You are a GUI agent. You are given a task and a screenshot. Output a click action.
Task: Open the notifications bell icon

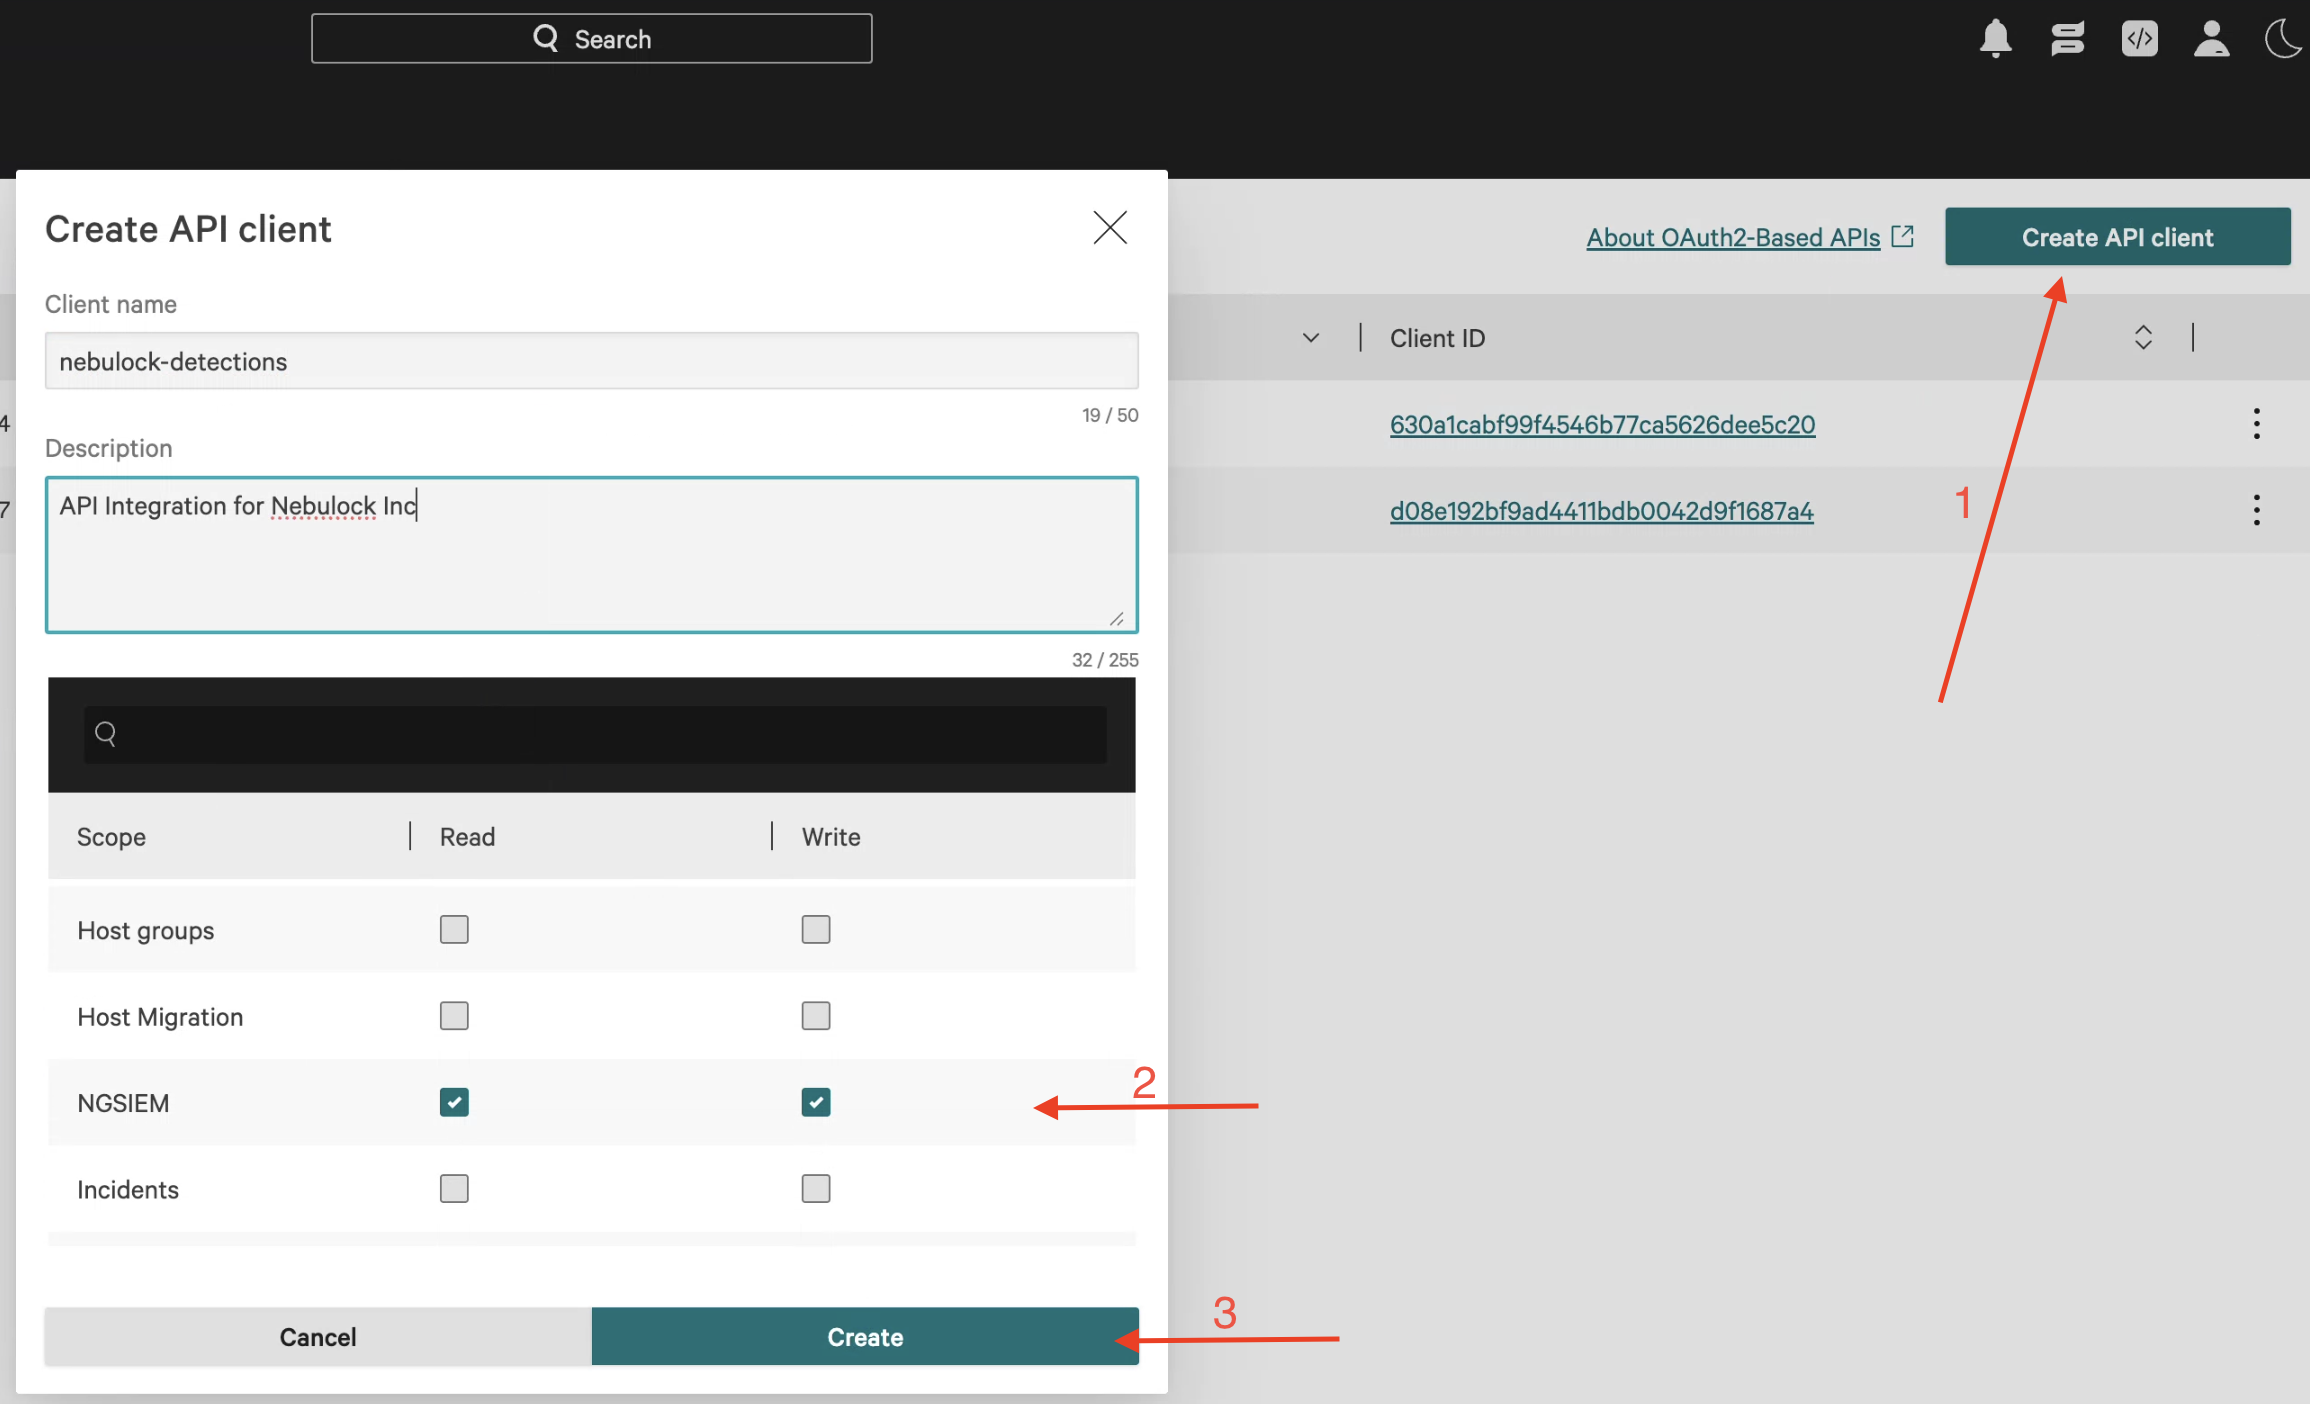[x=1995, y=39]
